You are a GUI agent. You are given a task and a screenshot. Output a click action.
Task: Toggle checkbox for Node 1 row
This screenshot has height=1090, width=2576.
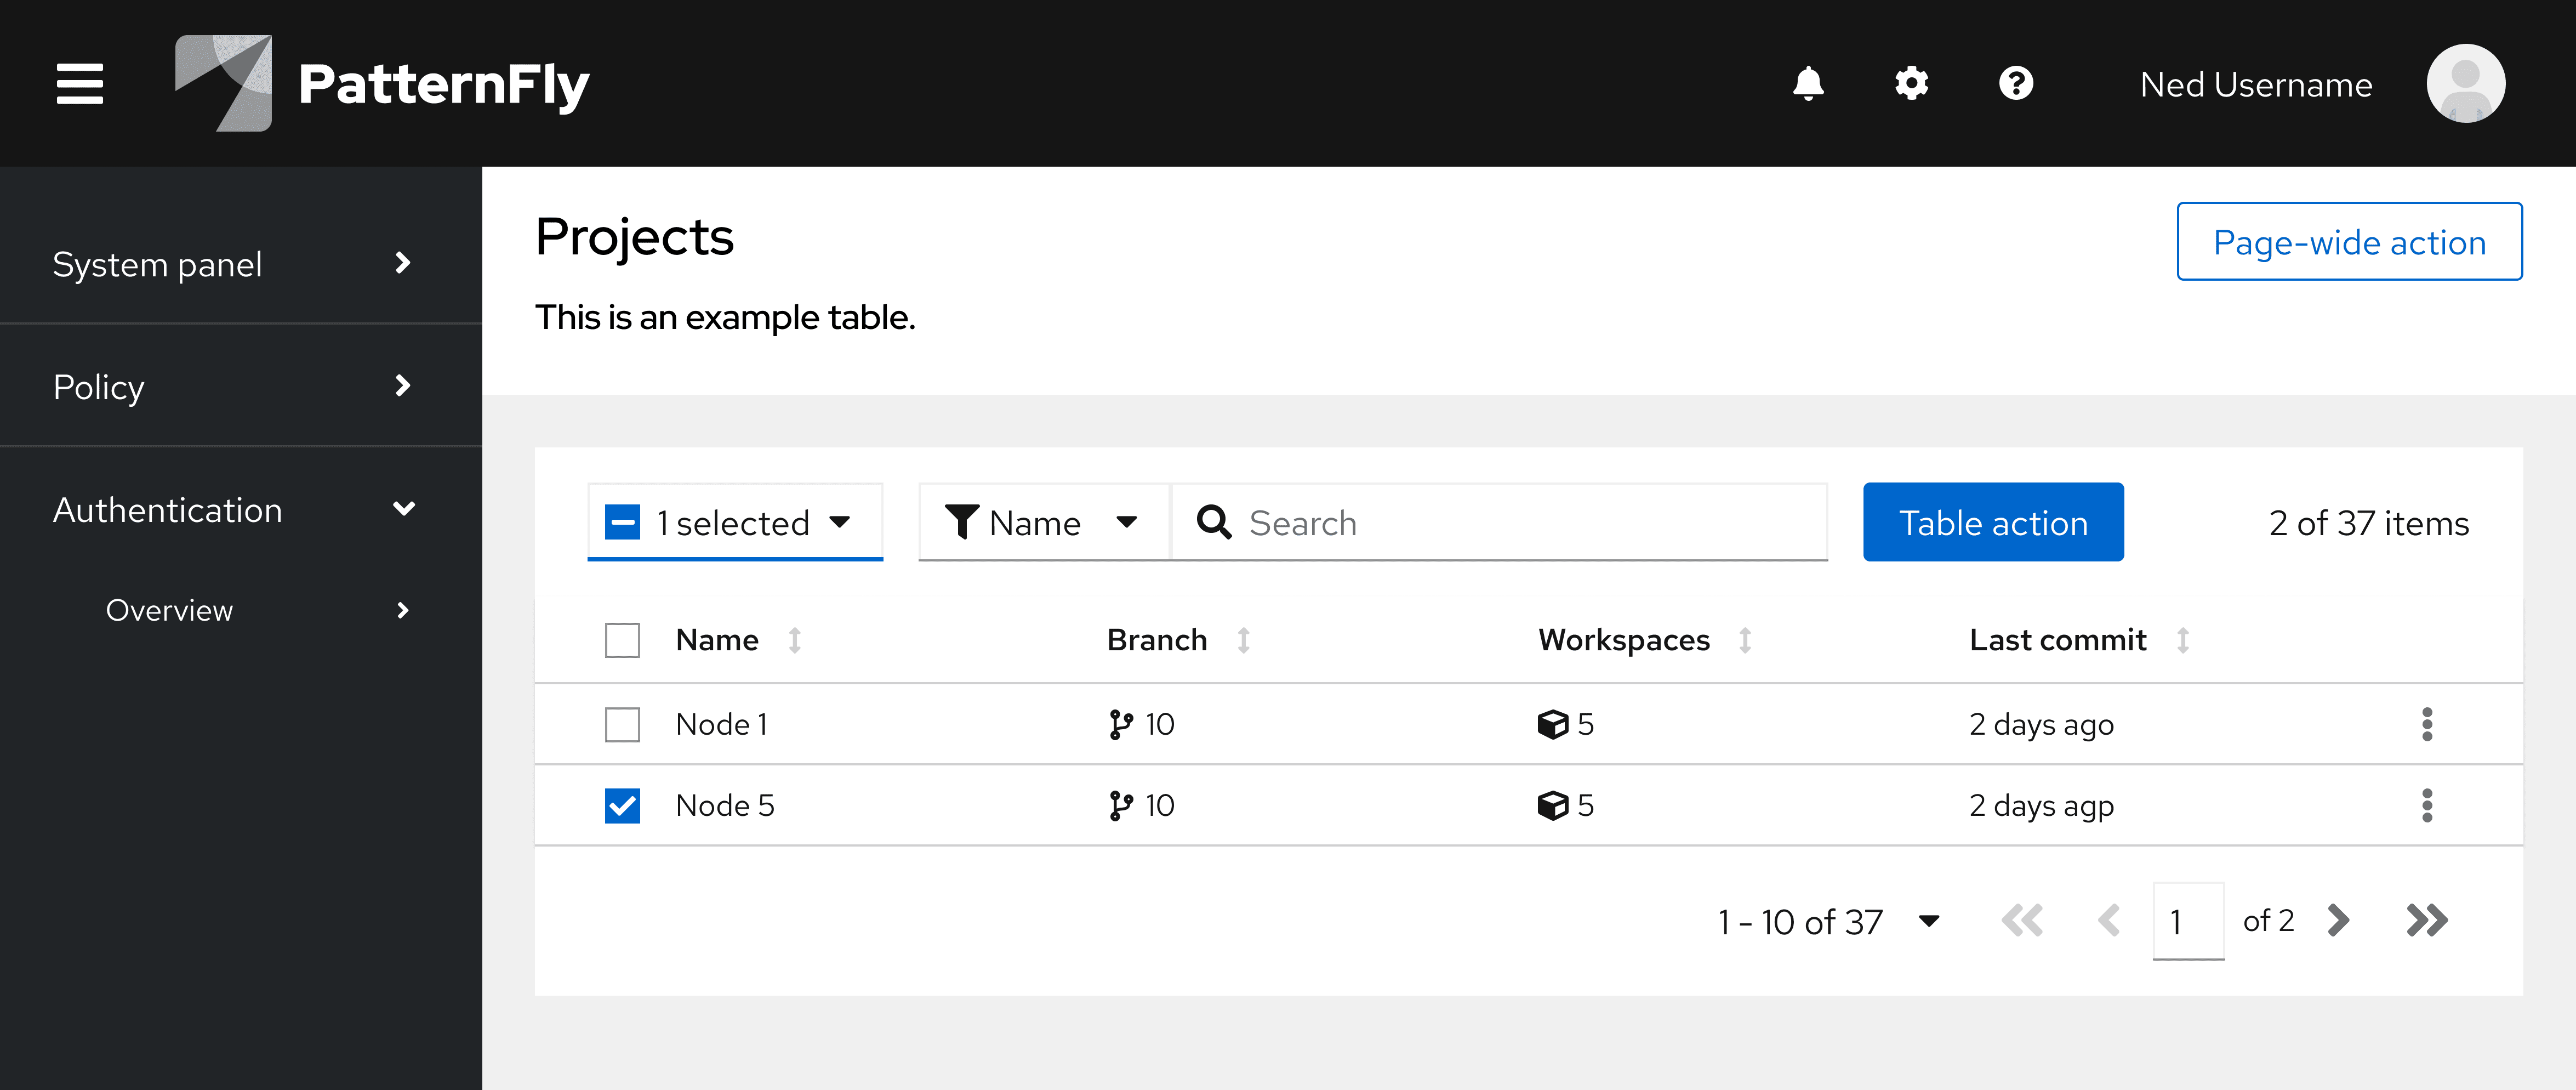(623, 723)
